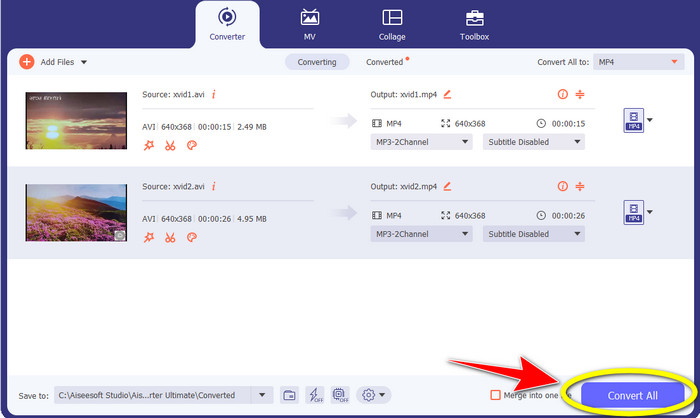Switch to the MV tab
The image size is (700, 418).
click(310, 24)
